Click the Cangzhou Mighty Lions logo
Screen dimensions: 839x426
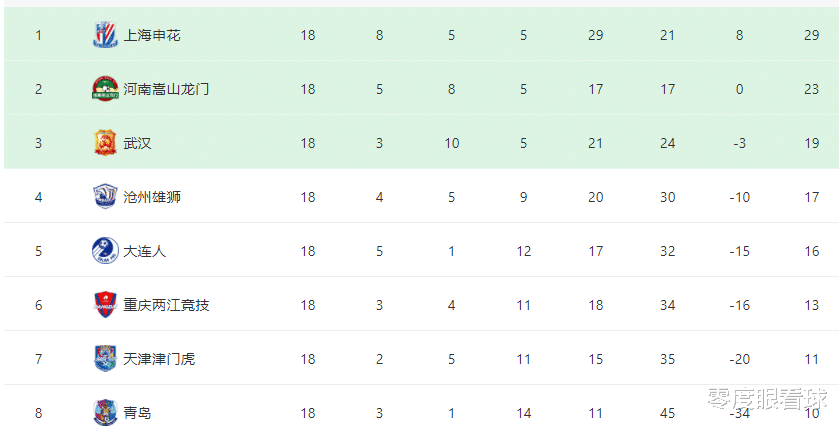(x=105, y=197)
